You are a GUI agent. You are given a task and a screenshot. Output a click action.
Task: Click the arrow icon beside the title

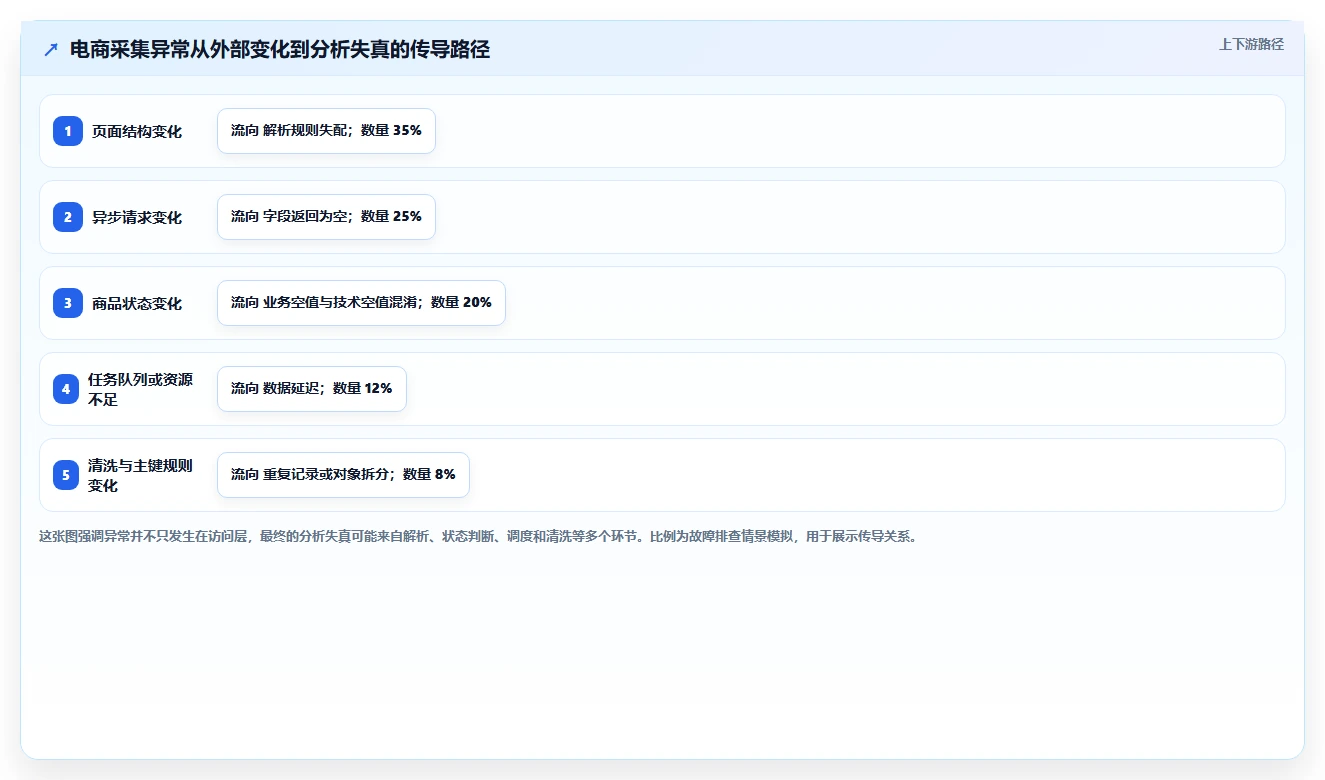(x=51, y=49)
